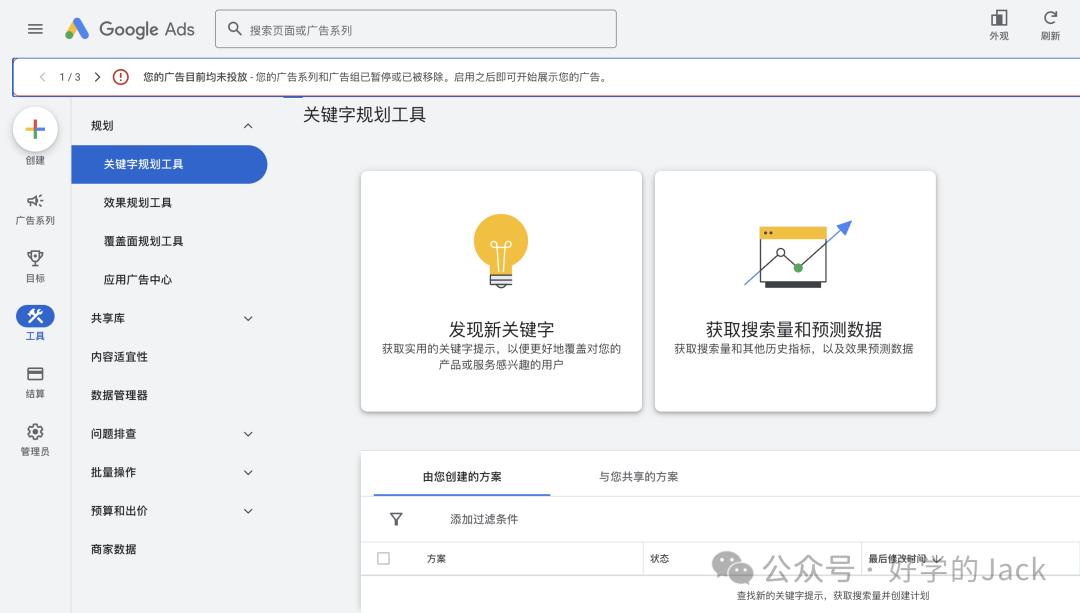Expand the 预算和出价 section

[x=248, y=510]
